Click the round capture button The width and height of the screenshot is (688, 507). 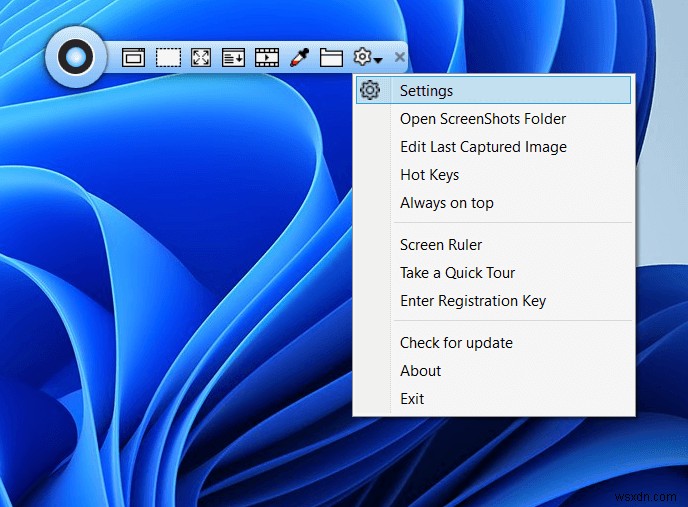coord(75,57)
